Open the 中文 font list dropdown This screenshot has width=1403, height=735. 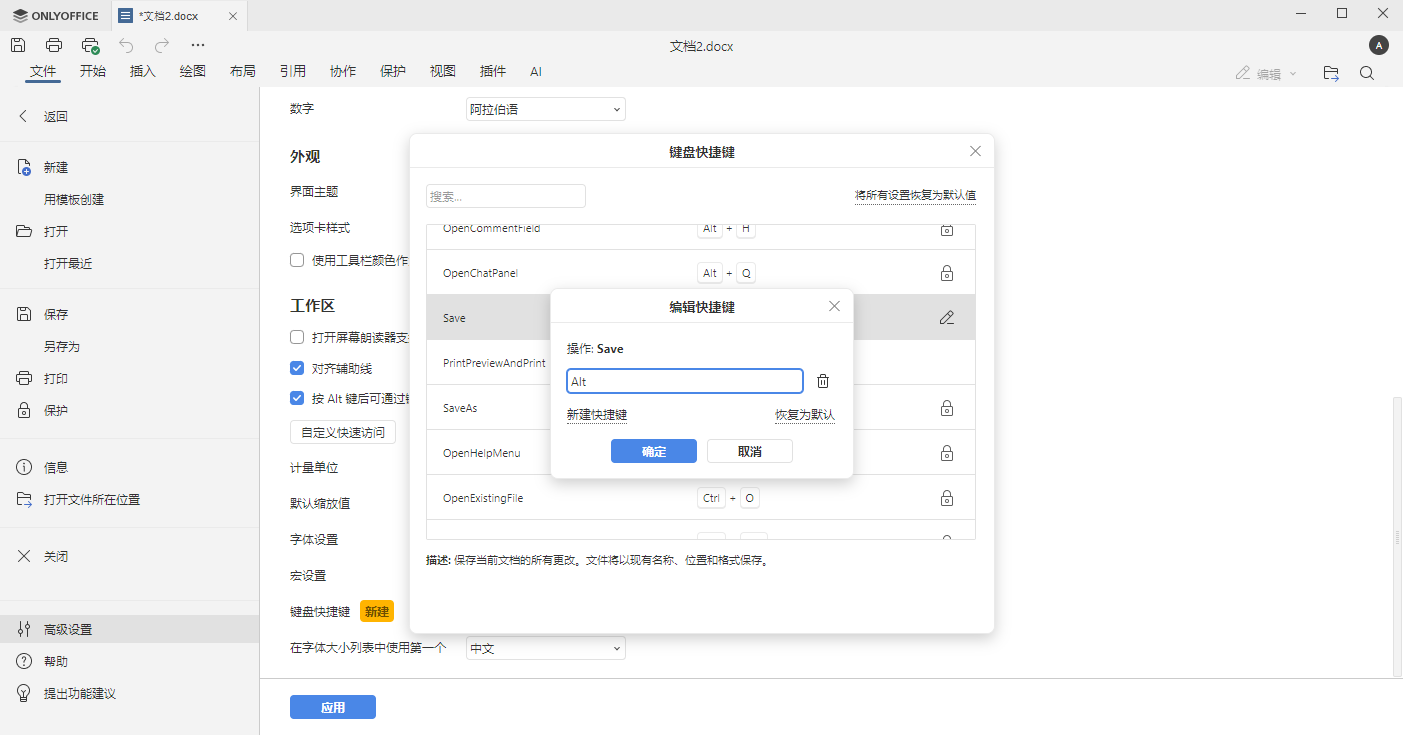point(544,647)
